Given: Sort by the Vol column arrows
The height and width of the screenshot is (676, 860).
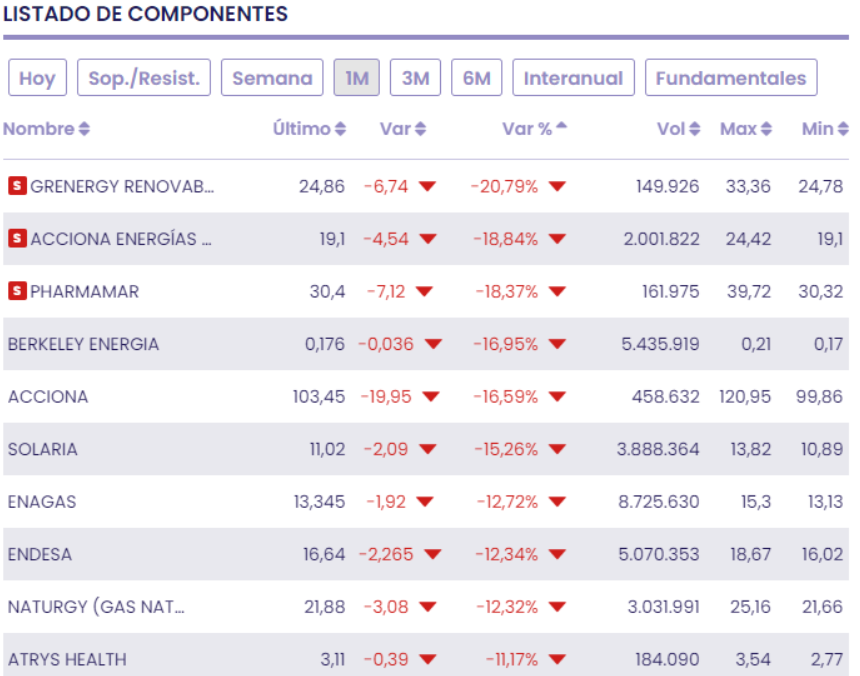Looking at the screenshot, I should [x=694, y=129].
